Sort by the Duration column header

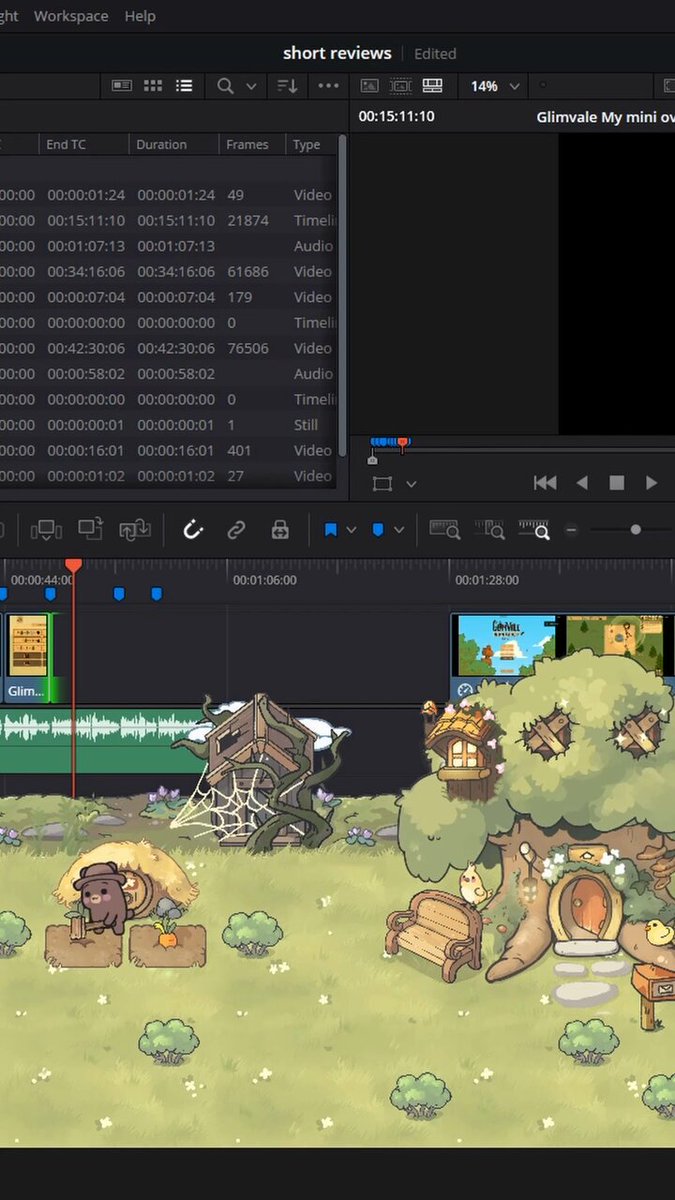(162, 144)
